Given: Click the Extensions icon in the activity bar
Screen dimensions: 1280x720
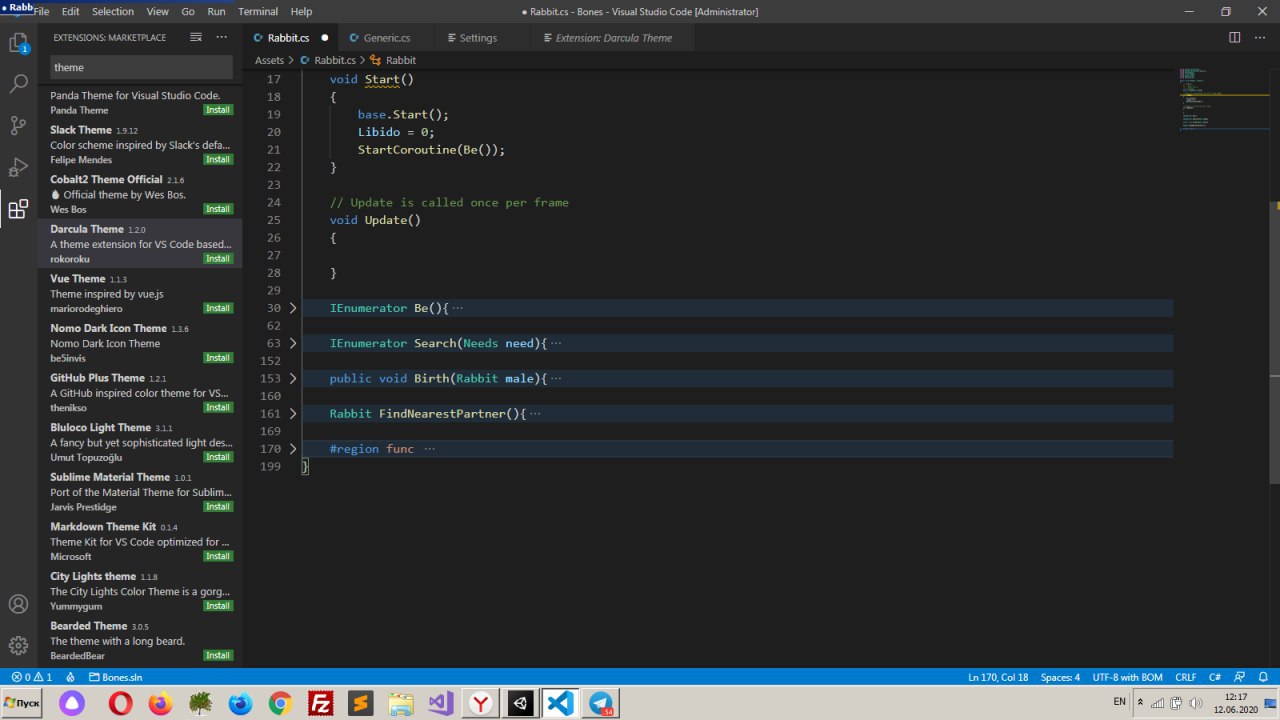Looking at the screenshot, I should [x=18, y=209].
